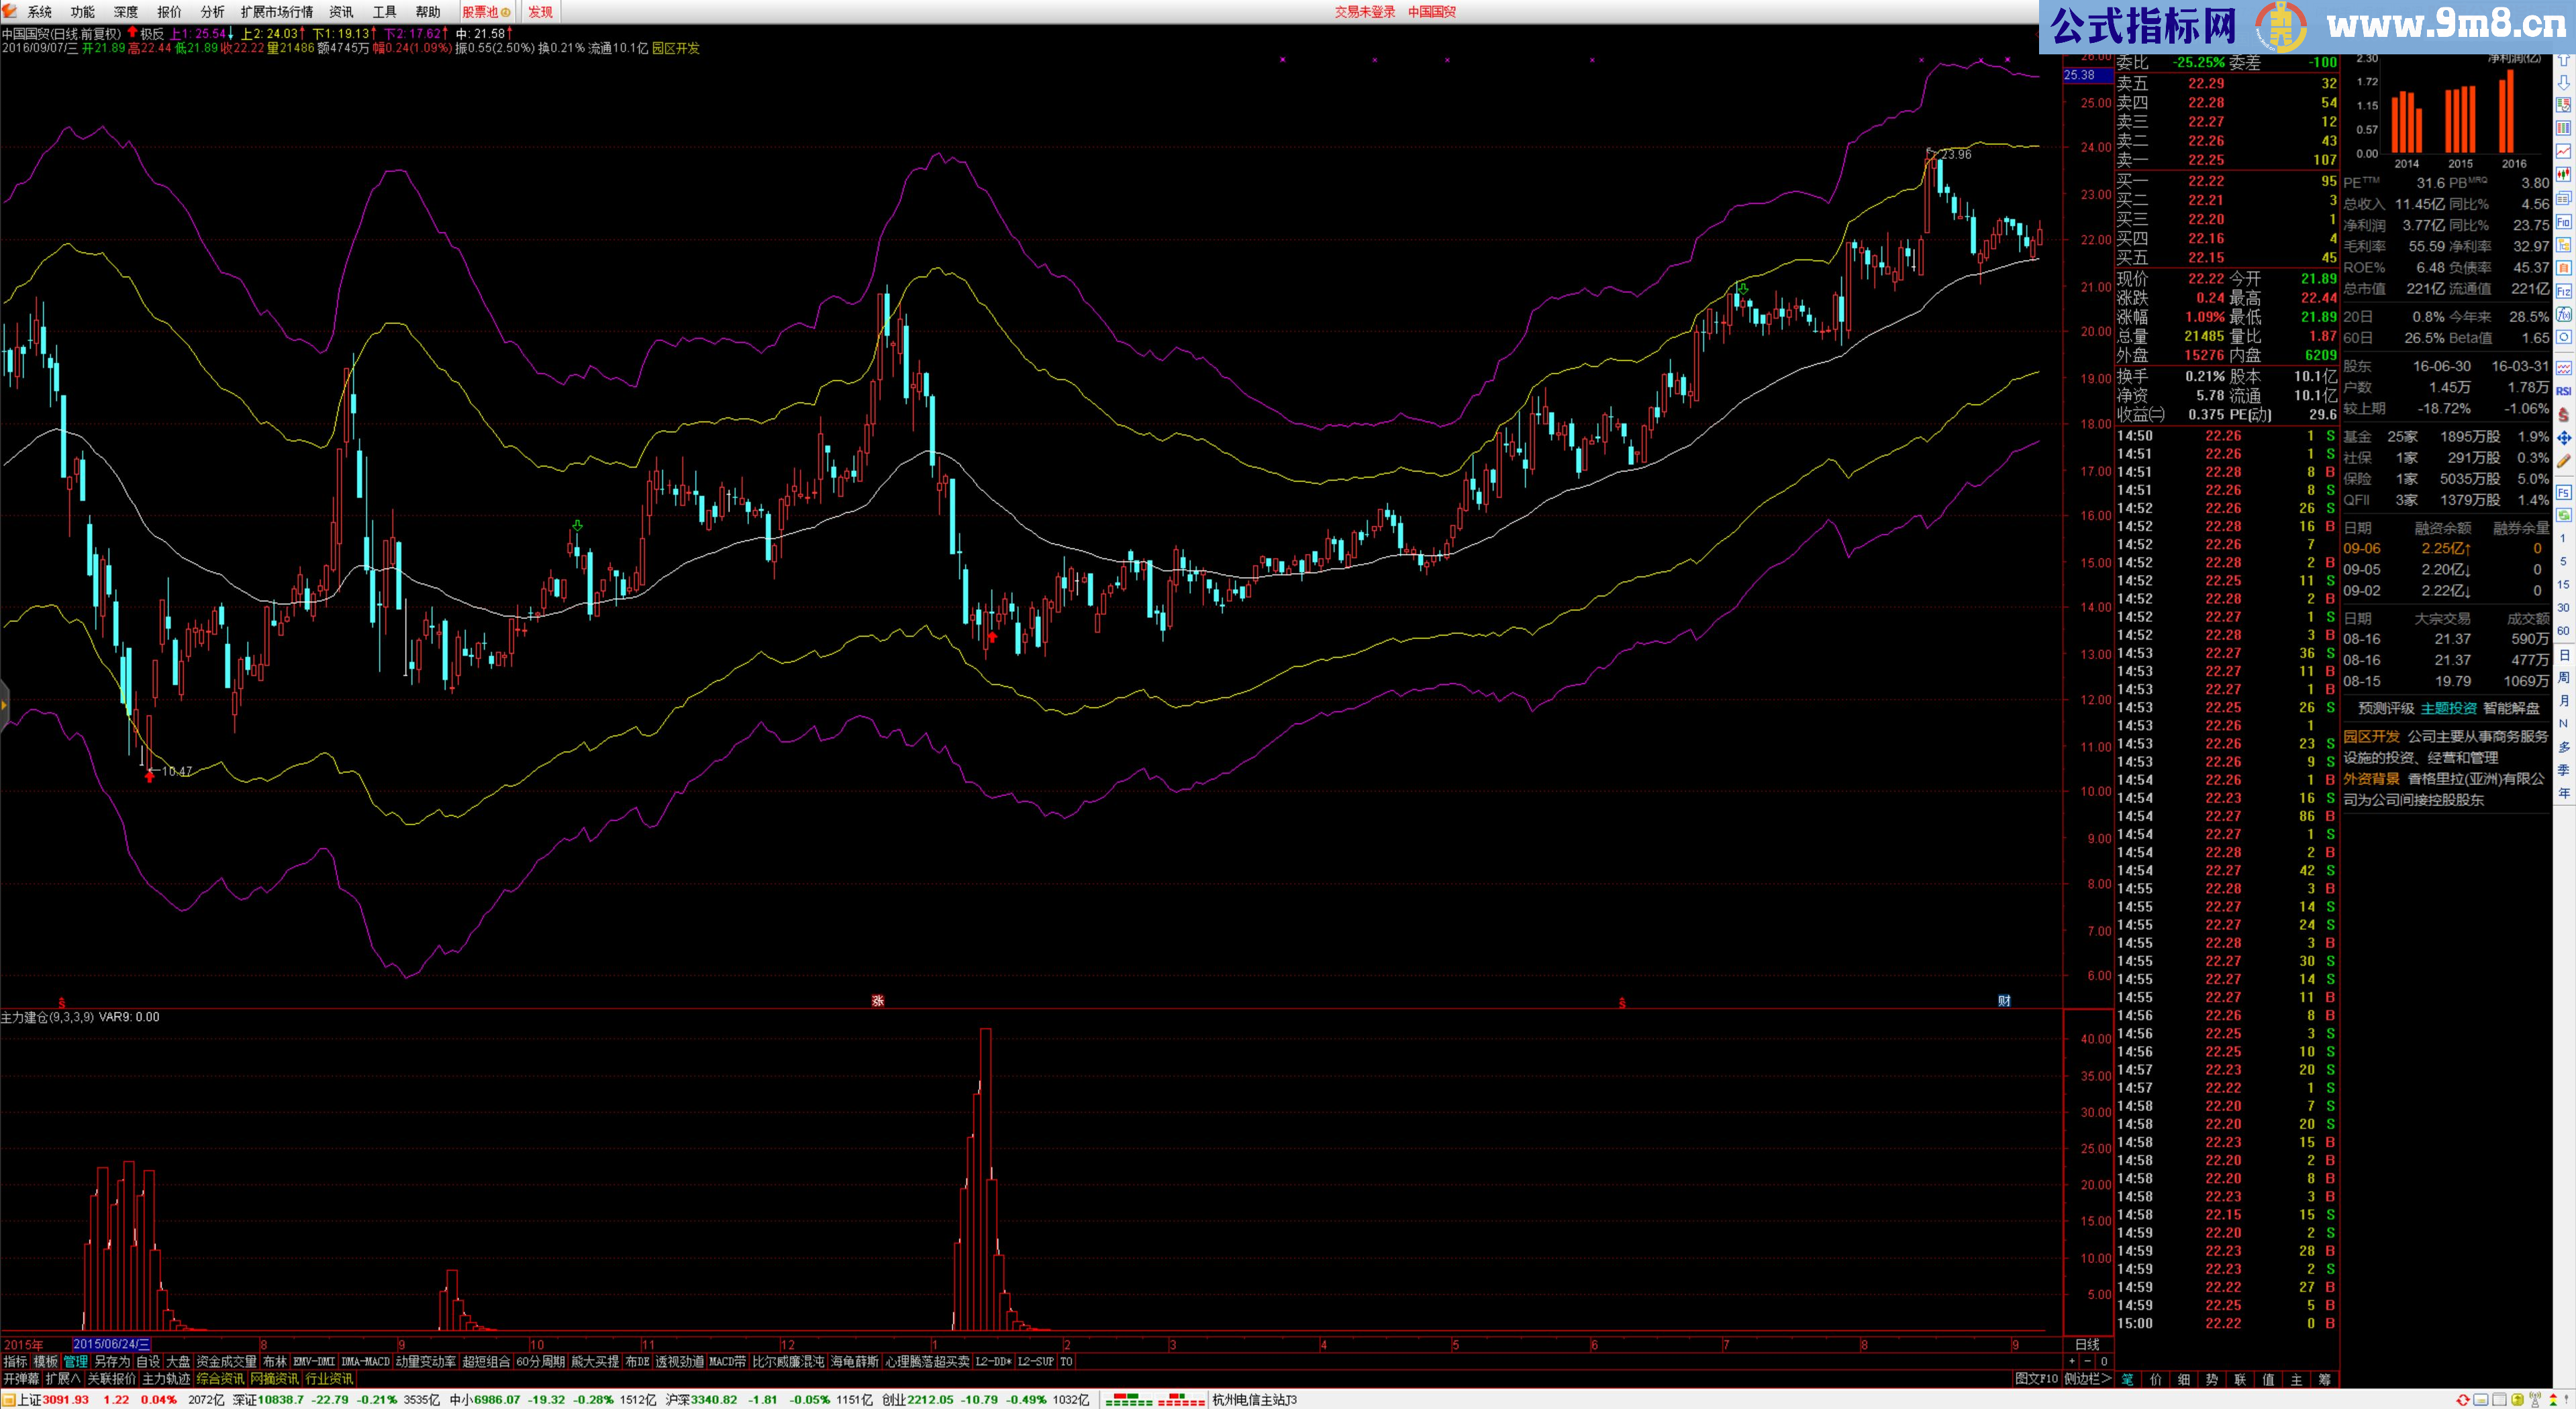Open the 日线 period selector
2576x1409 pixels.
point(2087,1344)
